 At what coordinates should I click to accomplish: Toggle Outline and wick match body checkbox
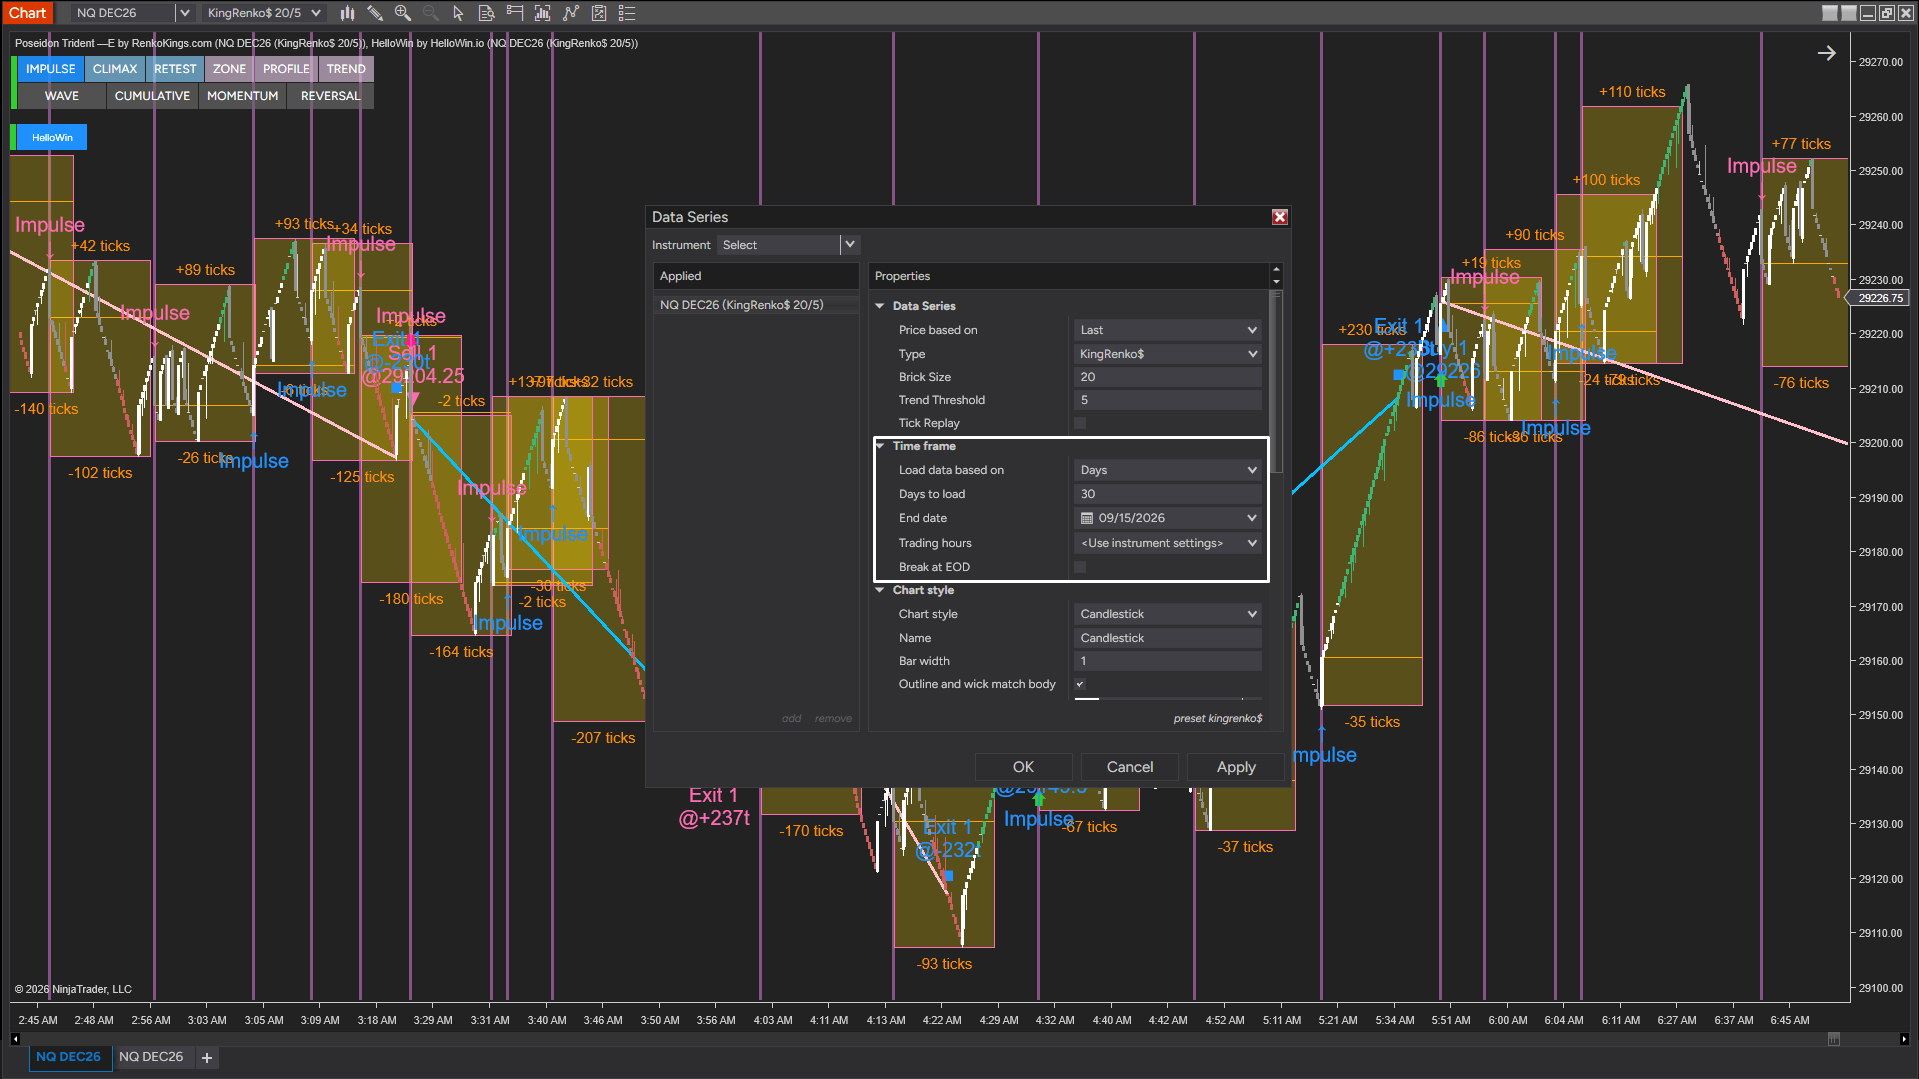(x=1080, y=684)
